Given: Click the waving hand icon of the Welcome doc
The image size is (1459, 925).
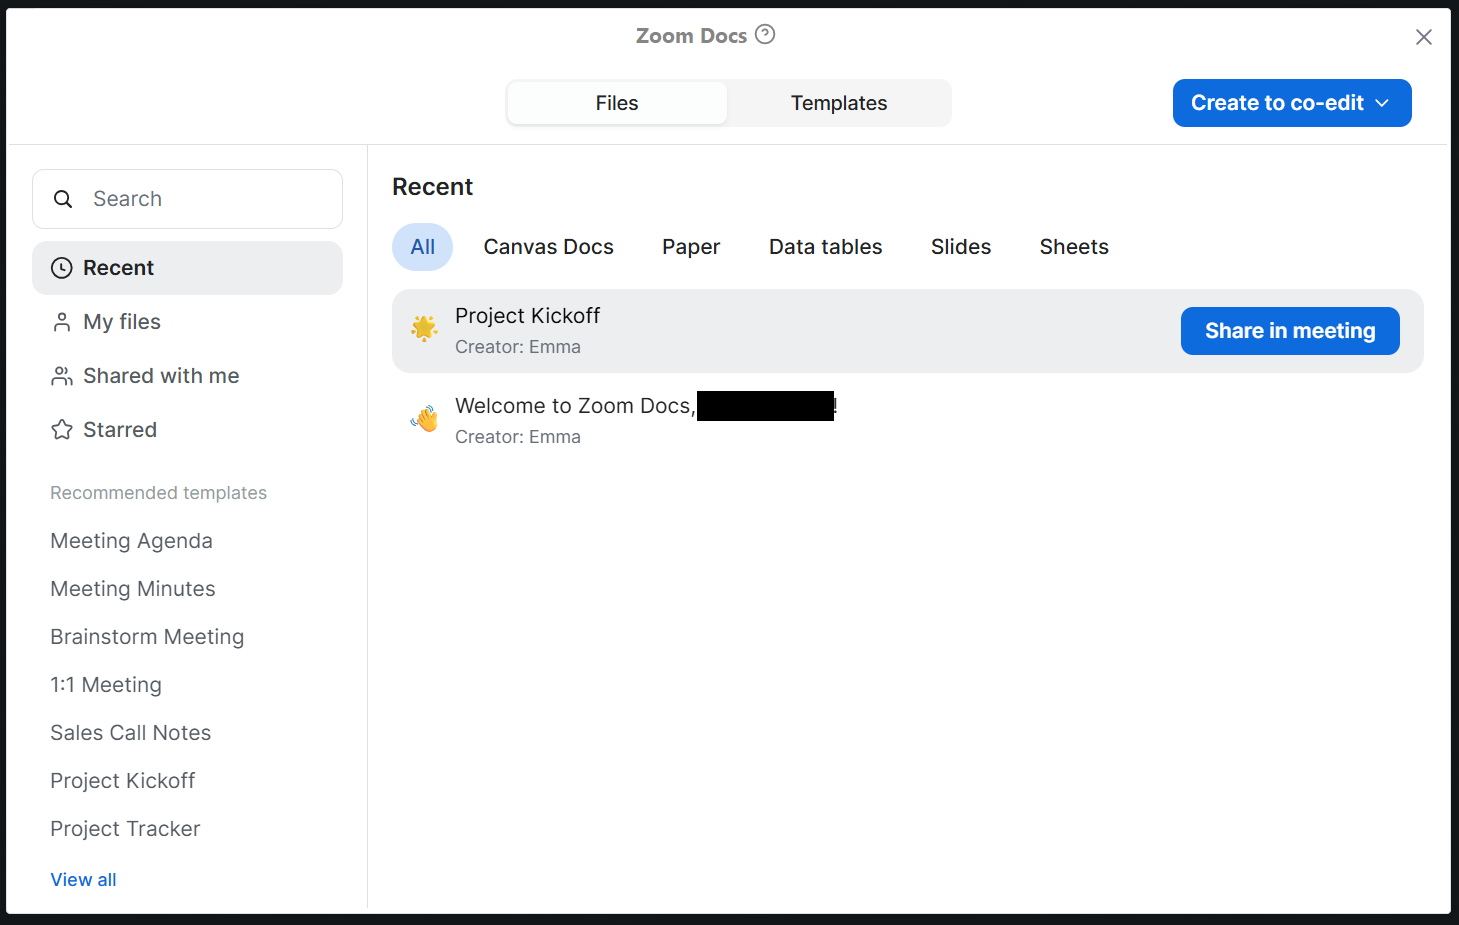Looking at the screenshot, I should (424, 418).
